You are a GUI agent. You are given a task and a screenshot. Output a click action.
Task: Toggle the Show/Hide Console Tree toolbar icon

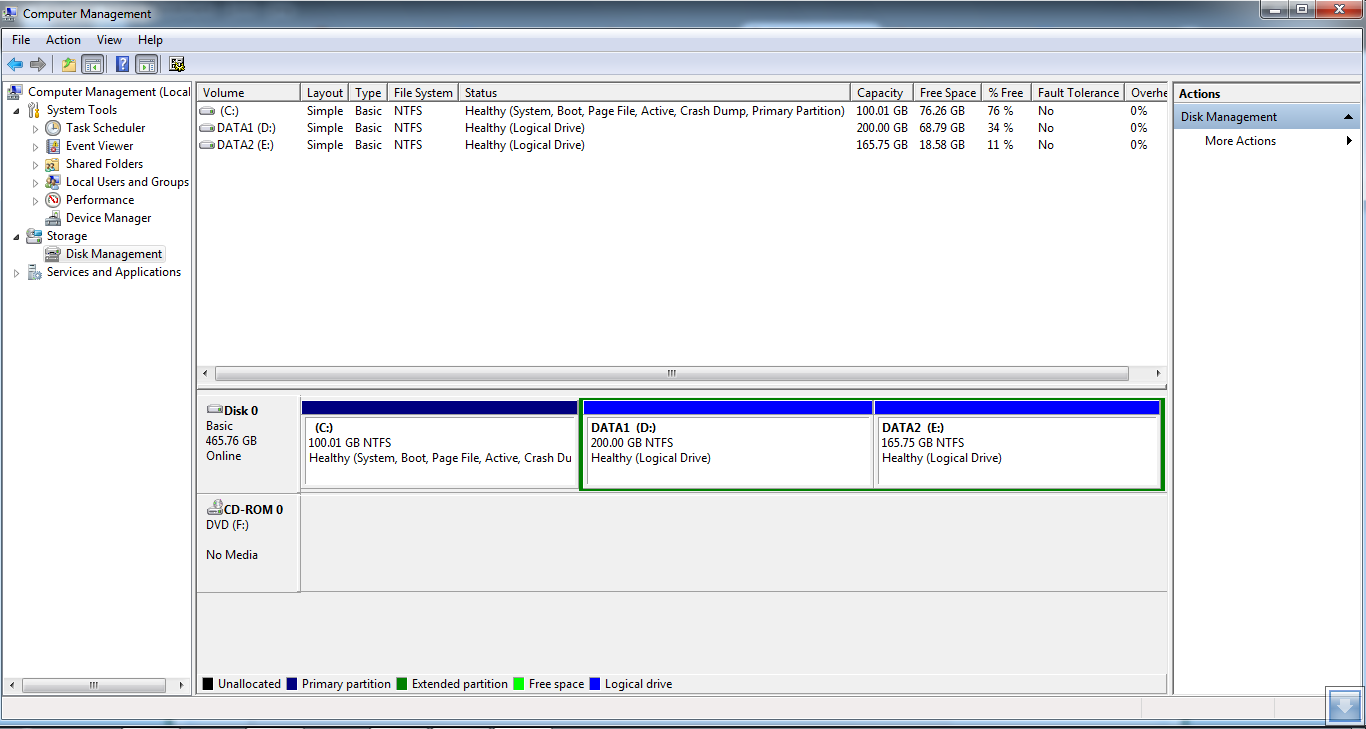coord(93,65)
